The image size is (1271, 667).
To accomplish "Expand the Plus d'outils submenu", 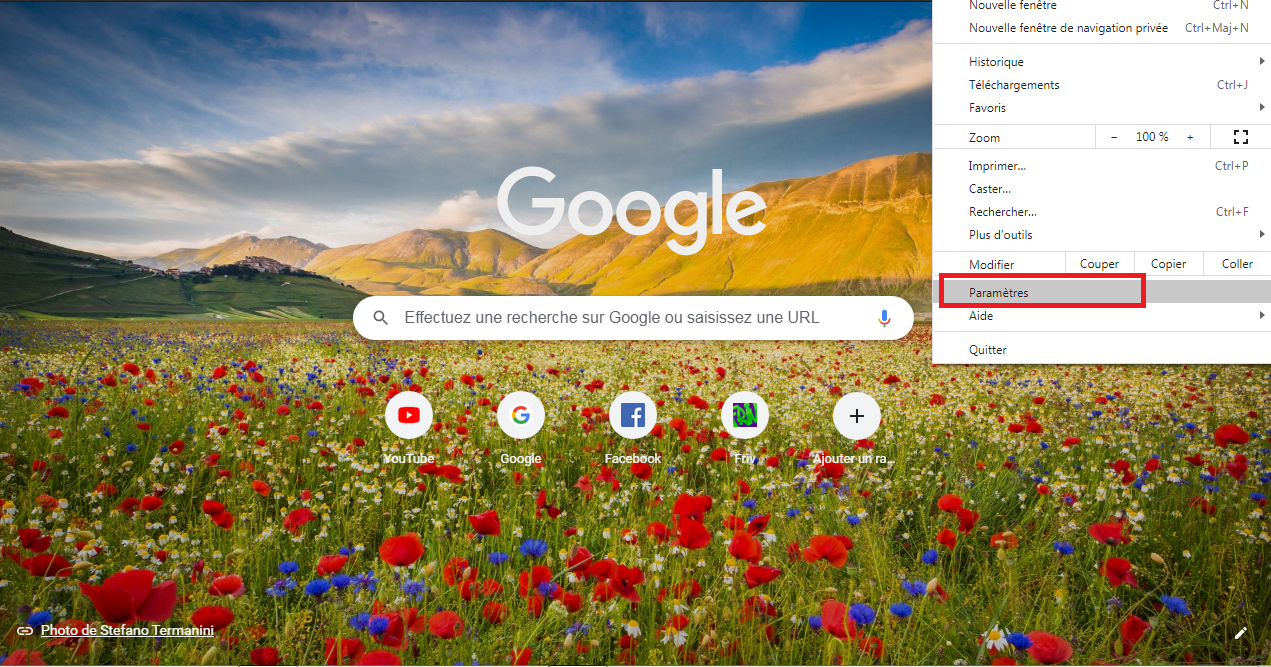I will pyautogui.click(x=1101, y=235).
